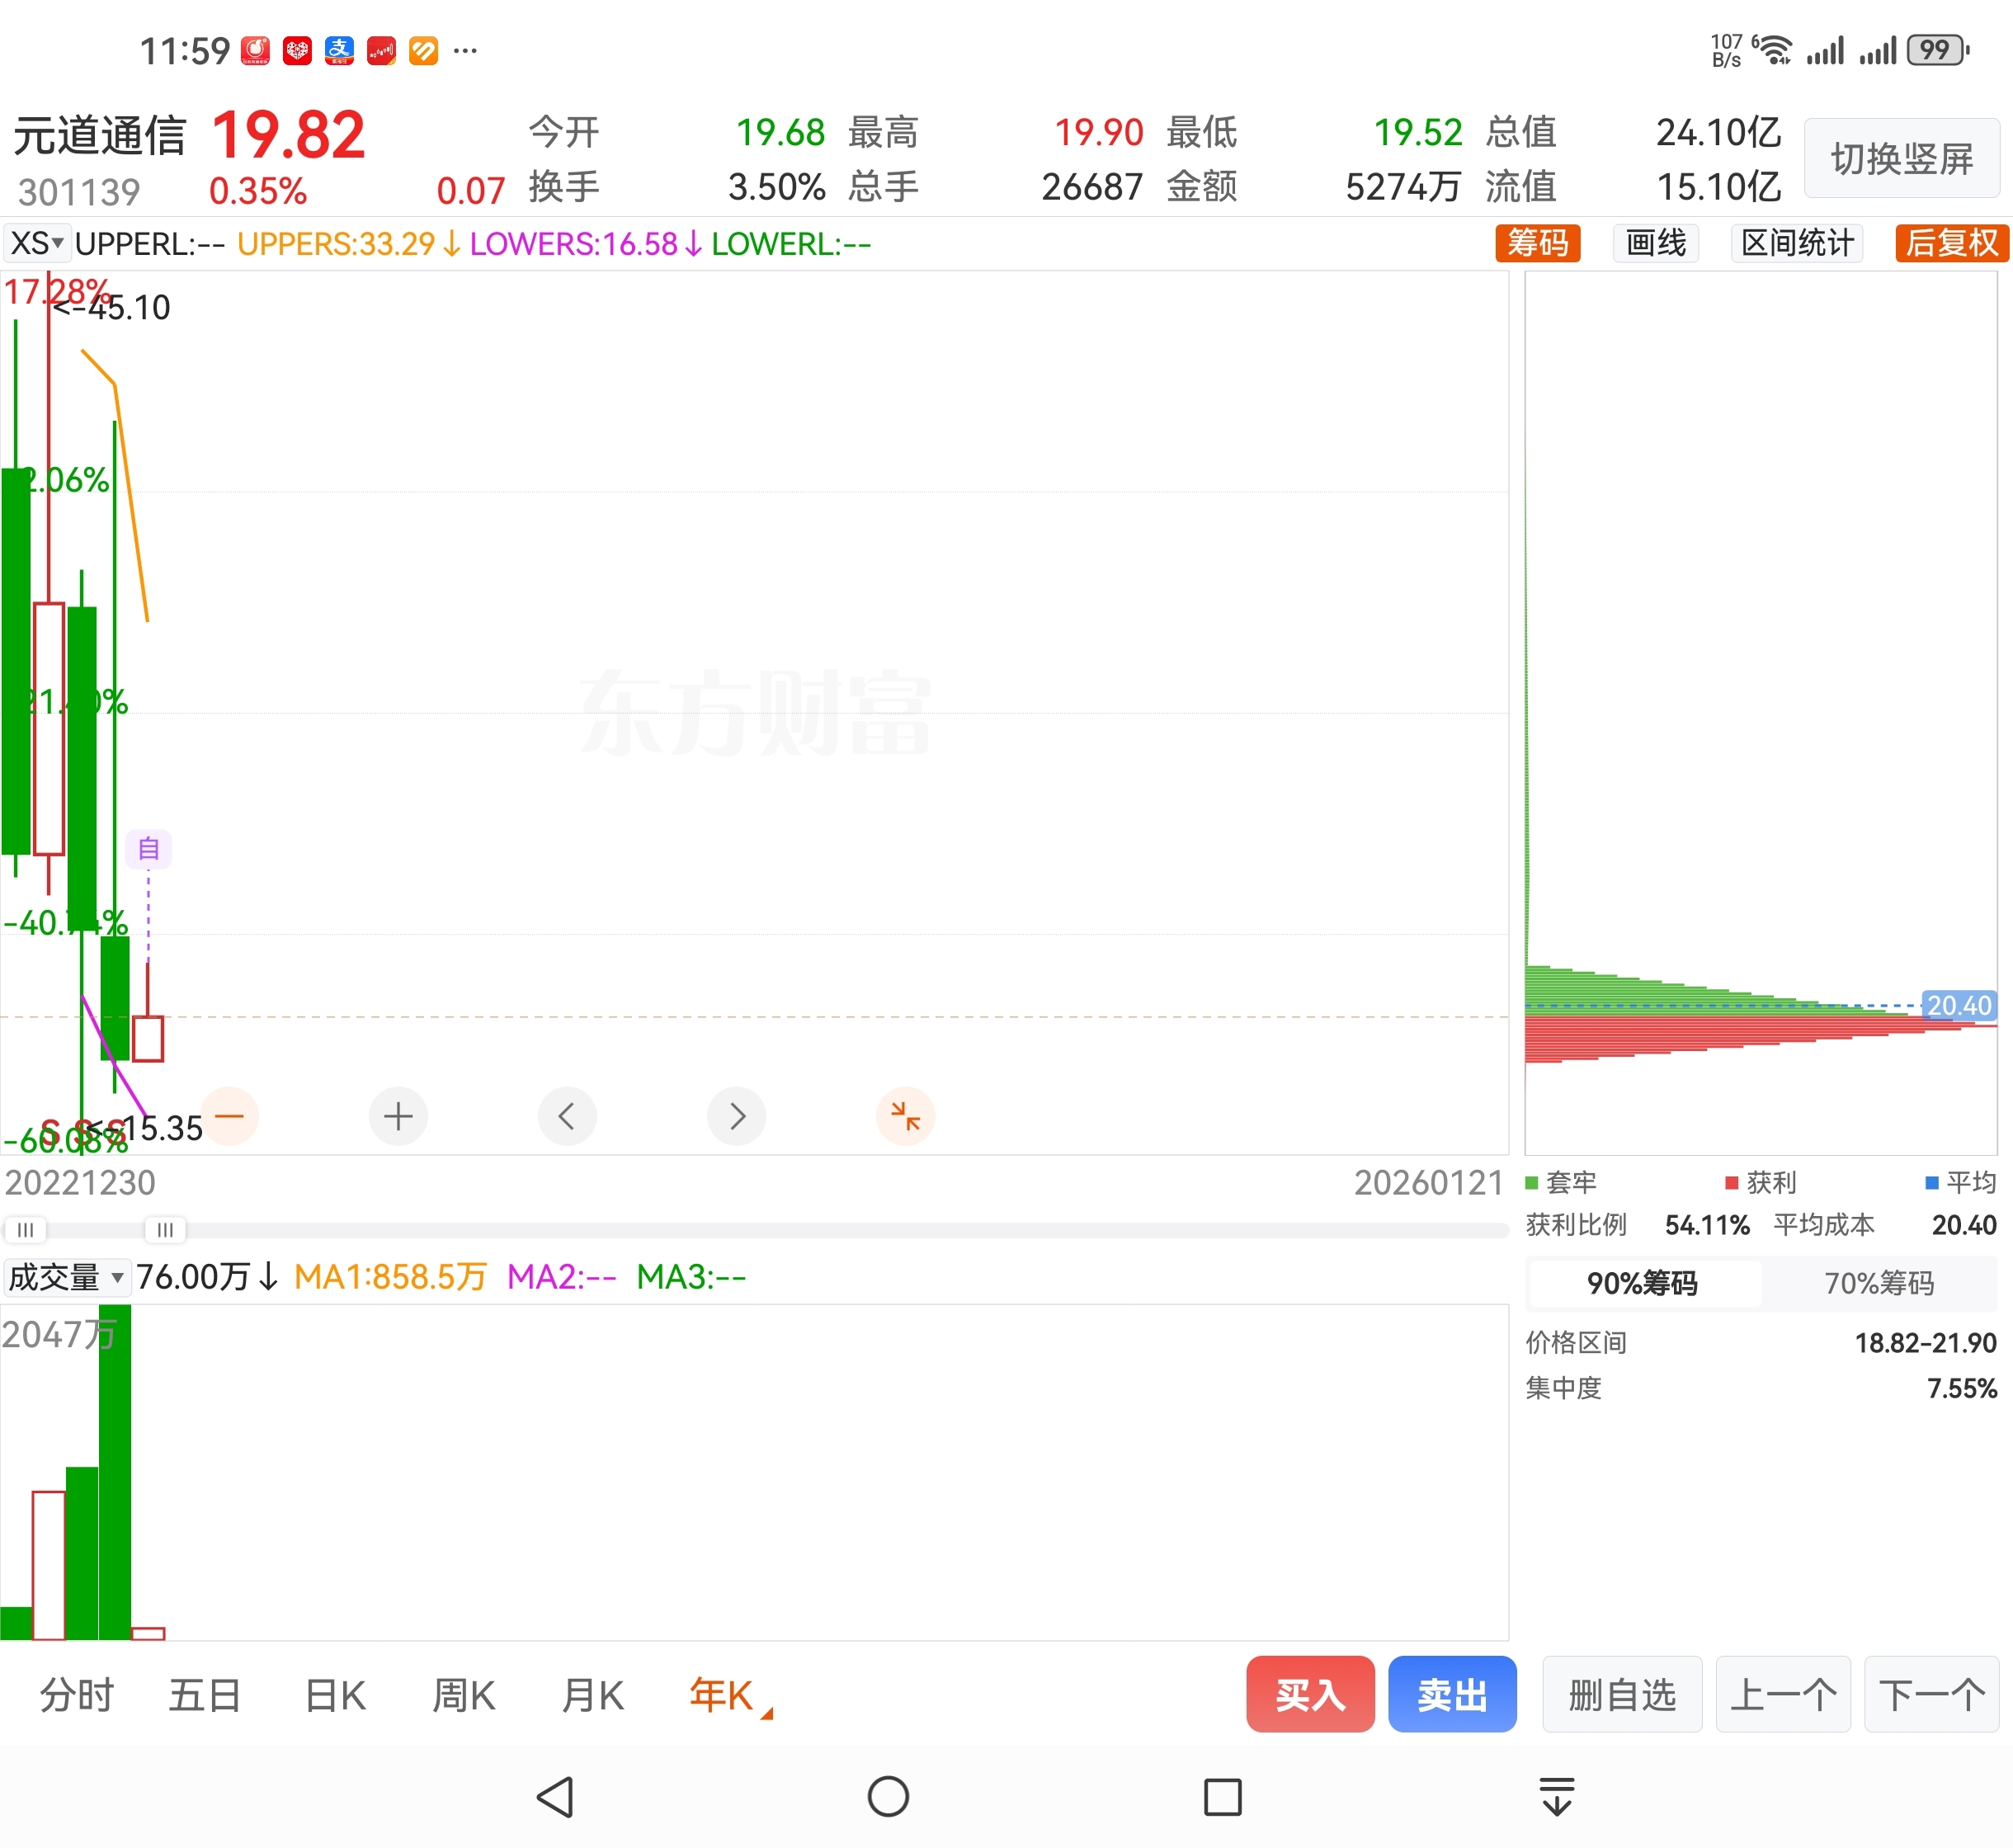
Task: Open the XS indicator dropdown
Action: click(37, 243)
